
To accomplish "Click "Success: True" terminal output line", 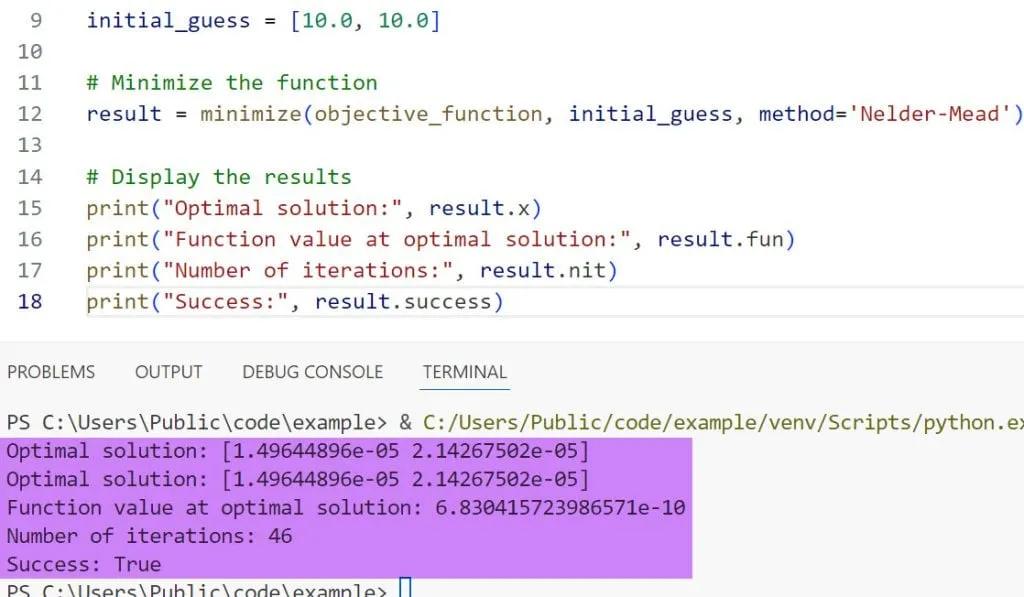I will point(84,564).
